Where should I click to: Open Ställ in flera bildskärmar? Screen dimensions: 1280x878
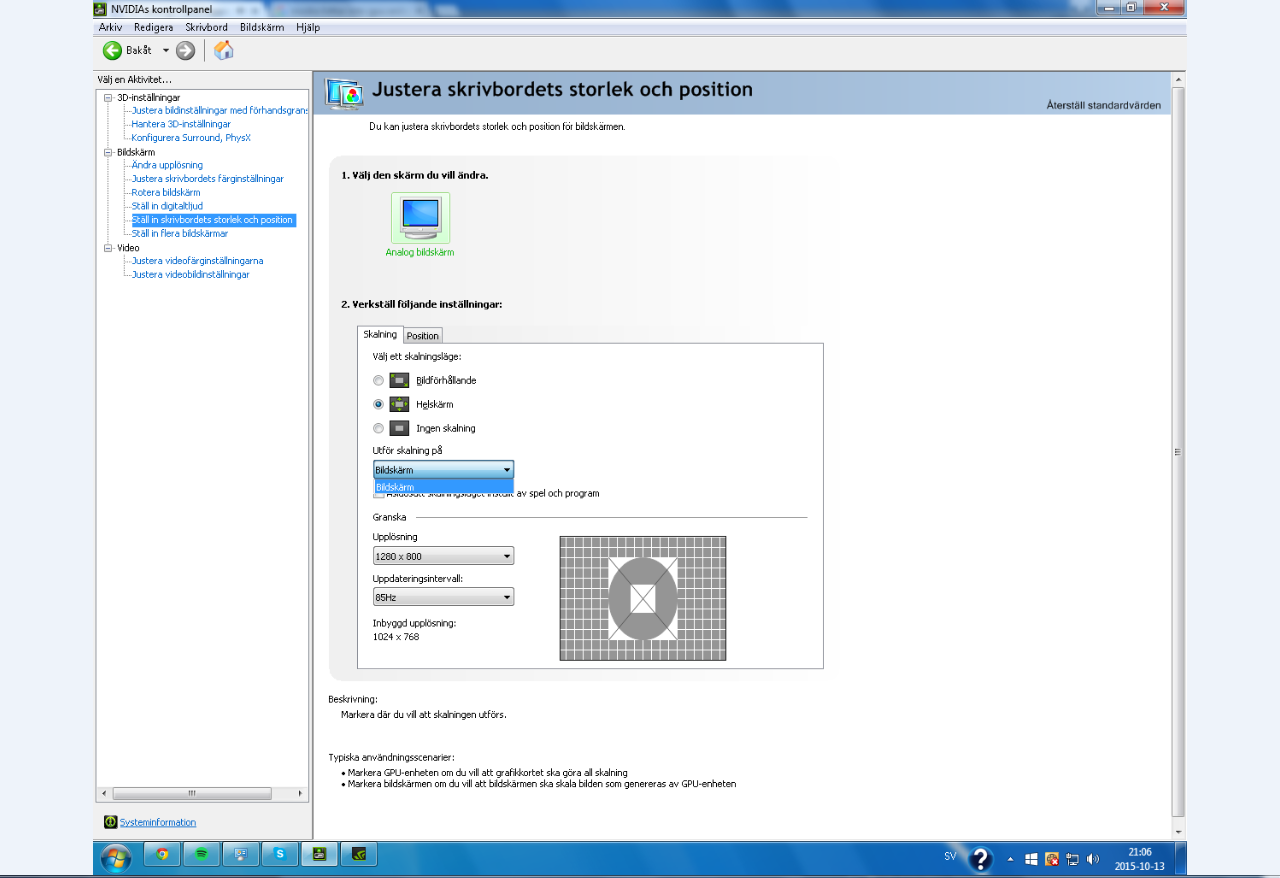click(x=180, y=233)
